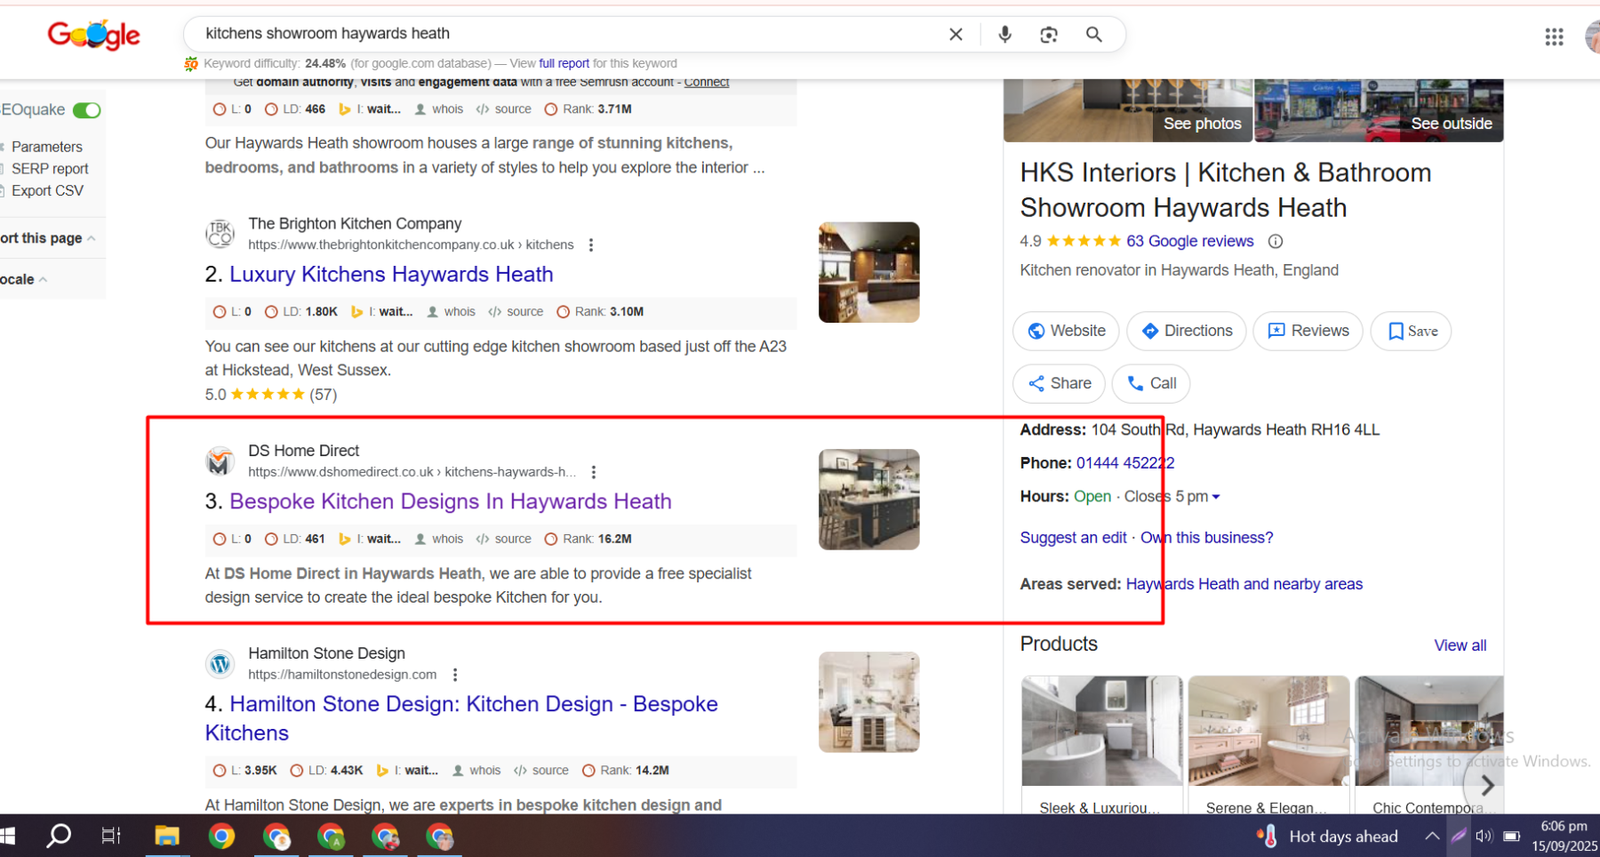Open the Google apps grid
Screen dimensions: 1600x857
(x=1554, y=37)
